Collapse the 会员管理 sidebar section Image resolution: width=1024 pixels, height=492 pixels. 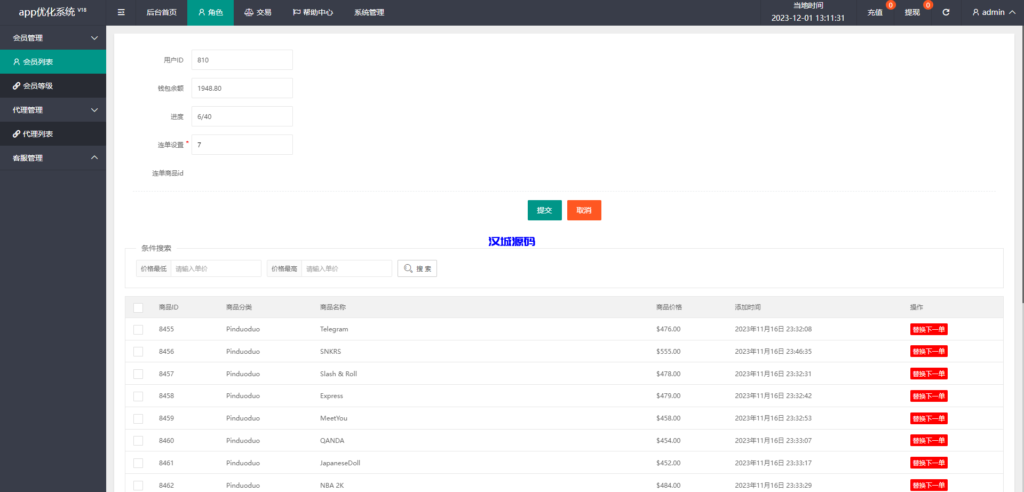(94, 38)
